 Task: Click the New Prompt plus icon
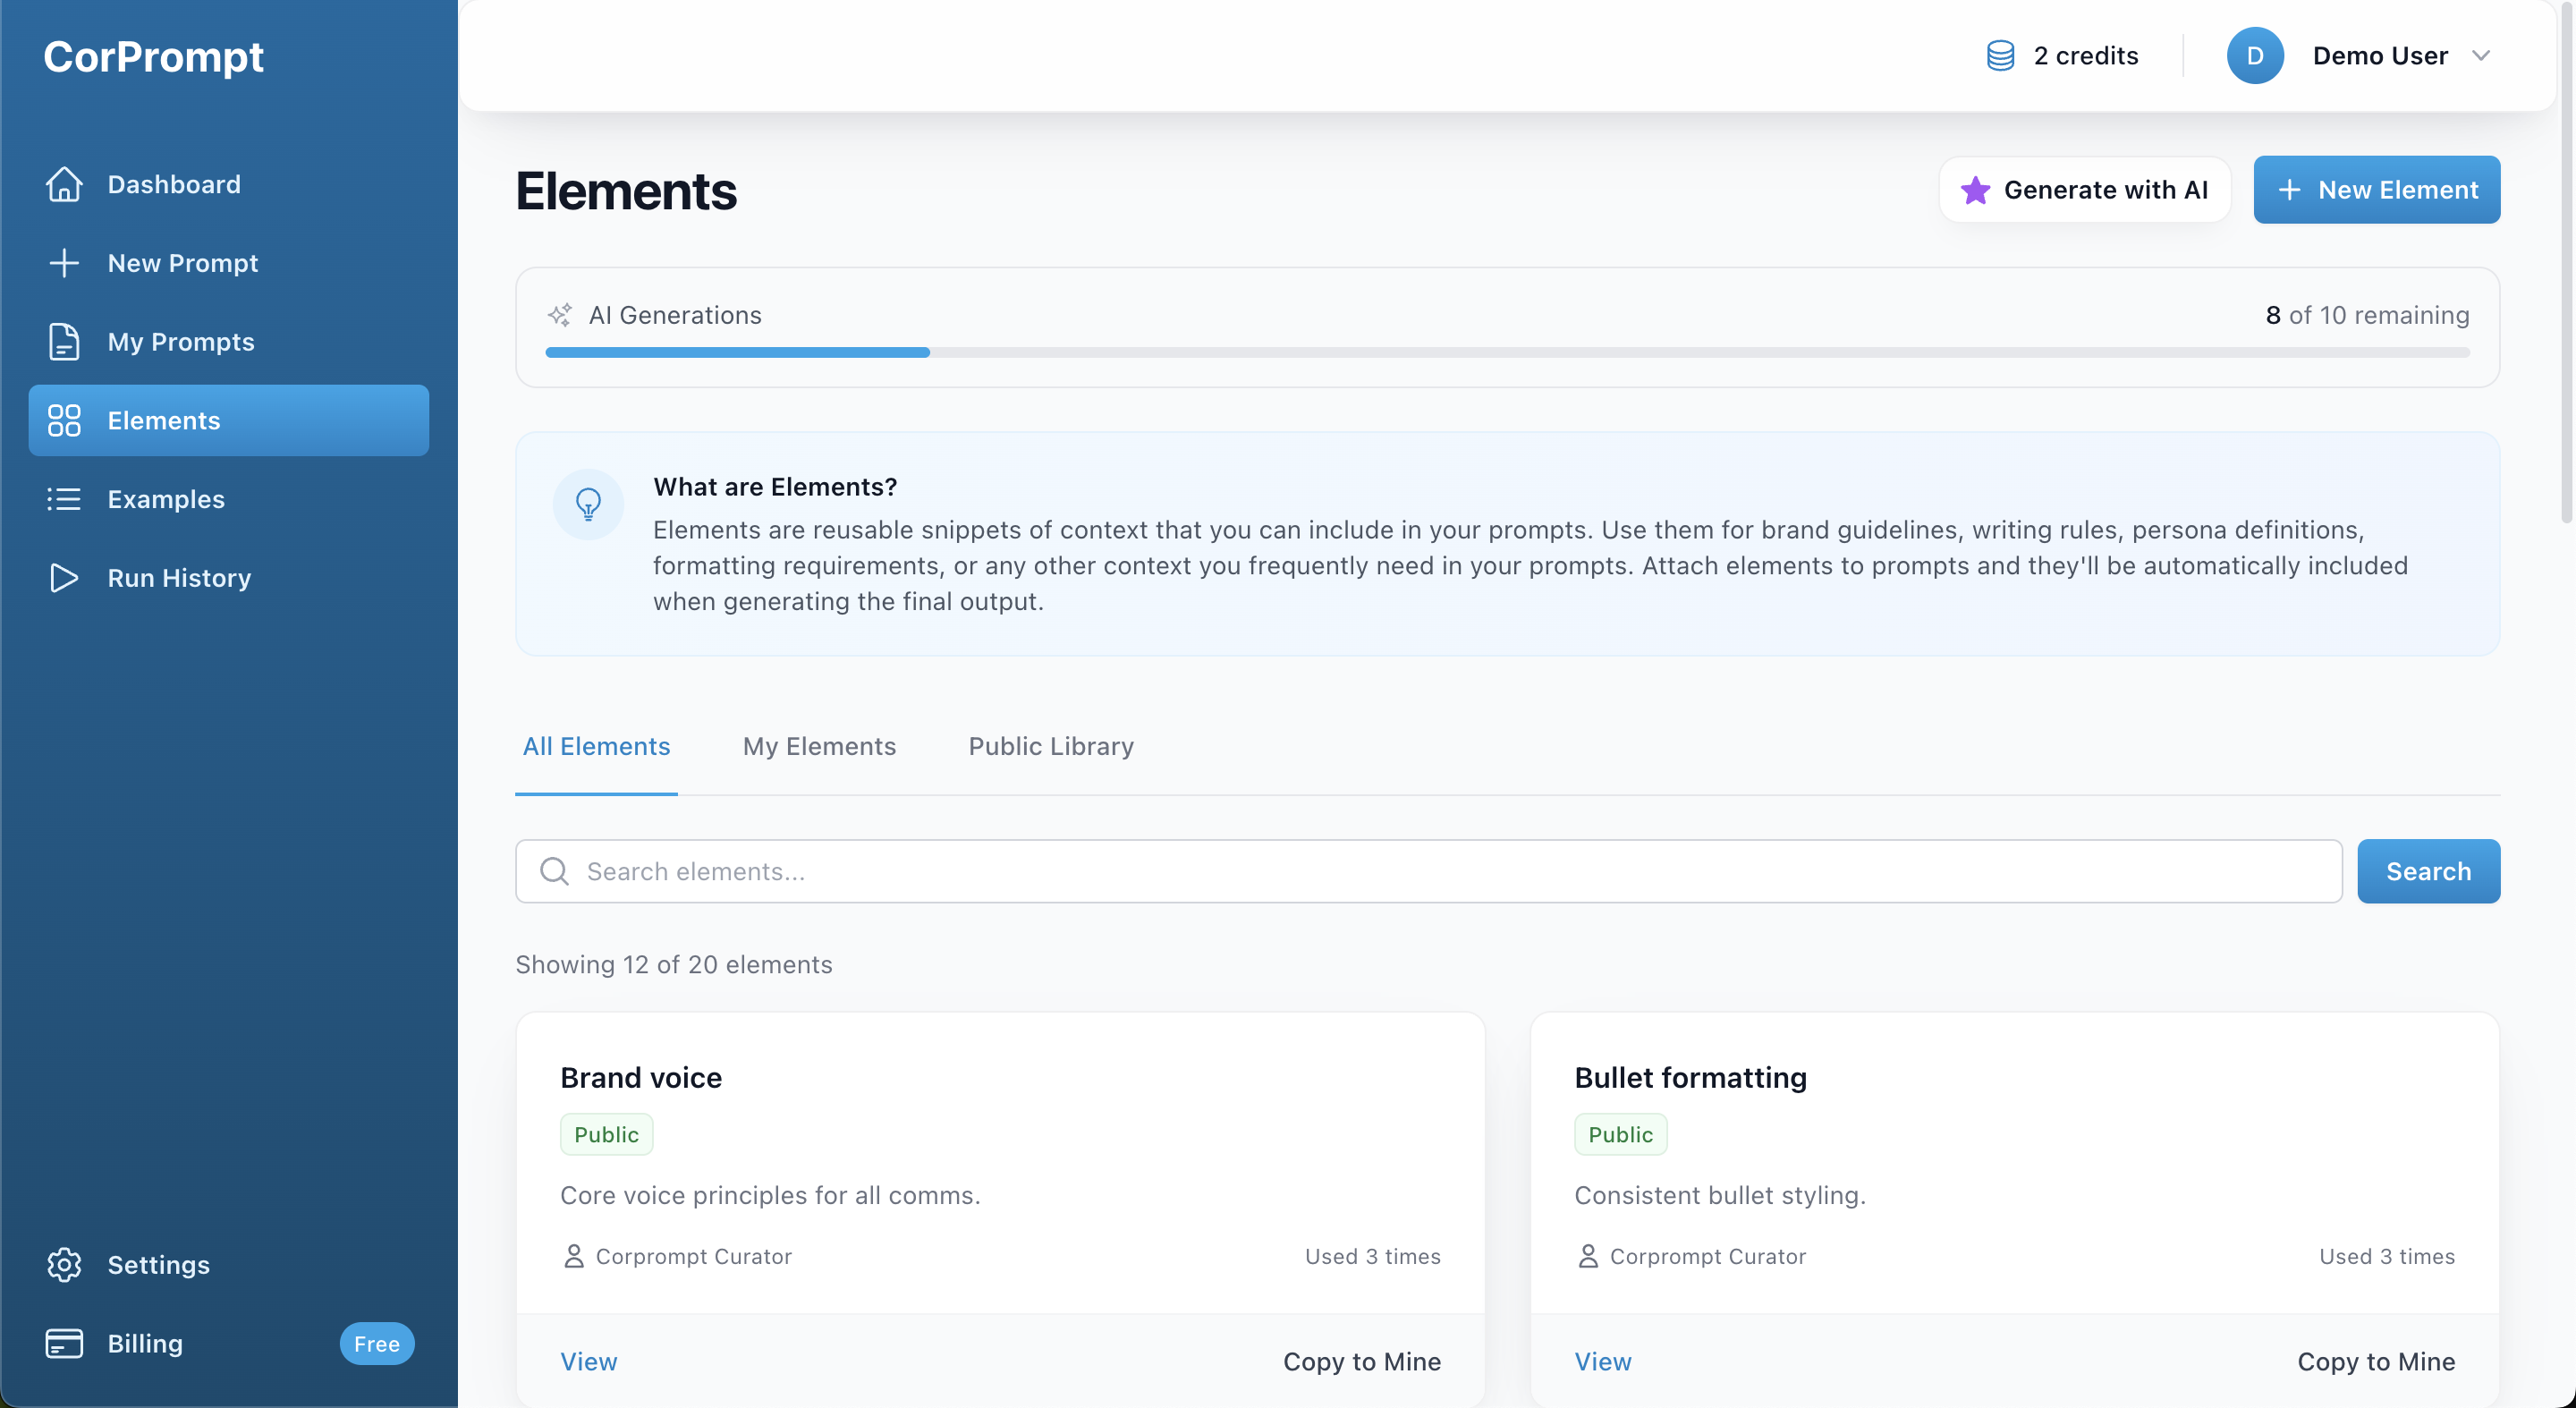(64, 263)
